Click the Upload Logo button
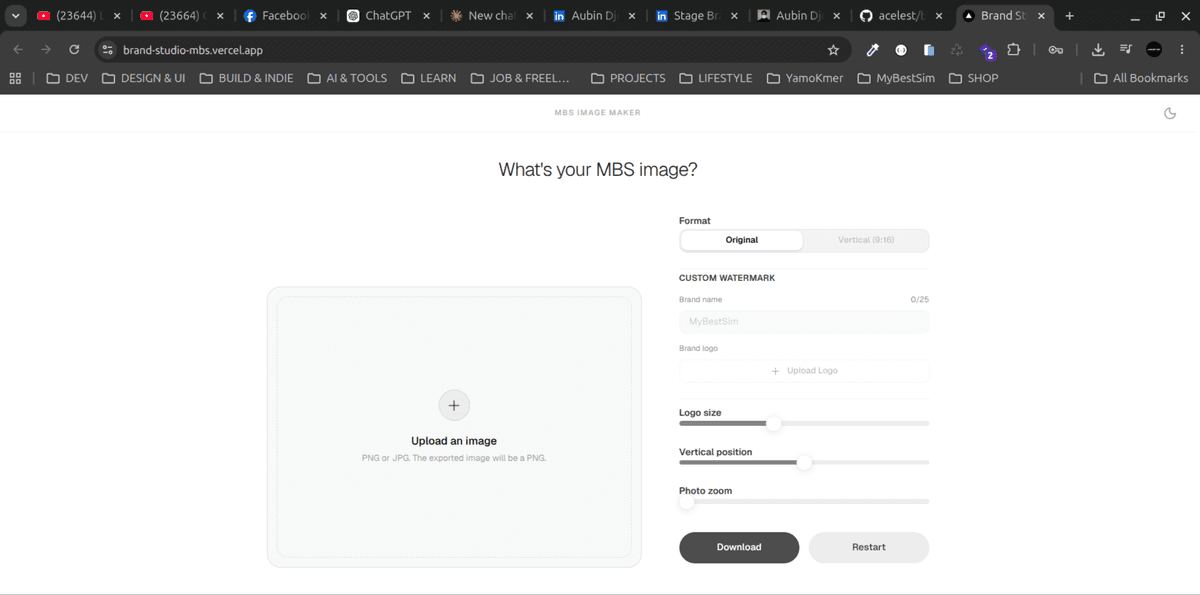 pyautogui.click(x=804, y=371)
